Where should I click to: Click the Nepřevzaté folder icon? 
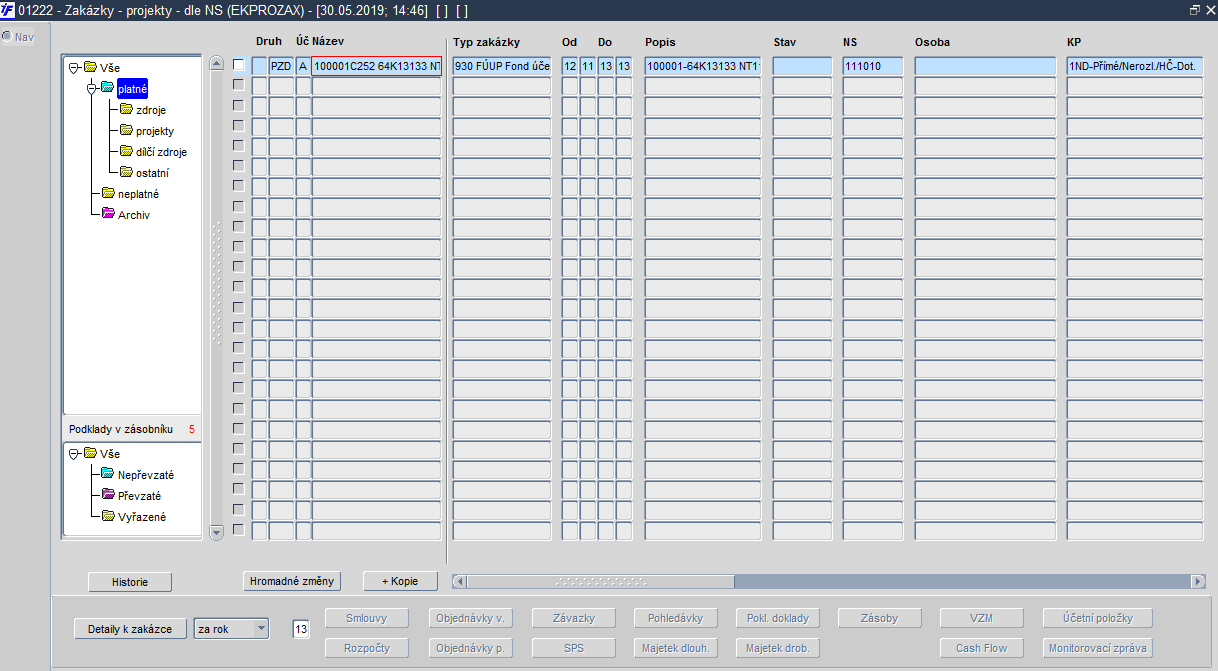pos(108,474)
